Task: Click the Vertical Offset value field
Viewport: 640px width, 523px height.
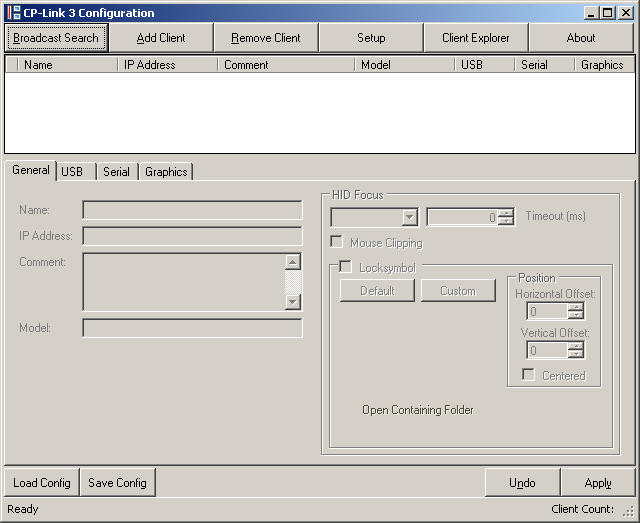Action: (x=547, y=350)
